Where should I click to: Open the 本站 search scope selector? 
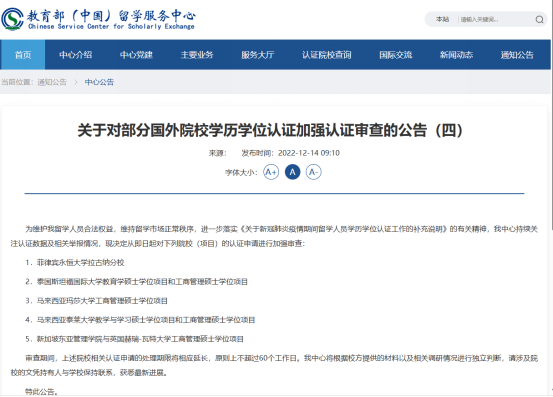(x=442, y=19)
